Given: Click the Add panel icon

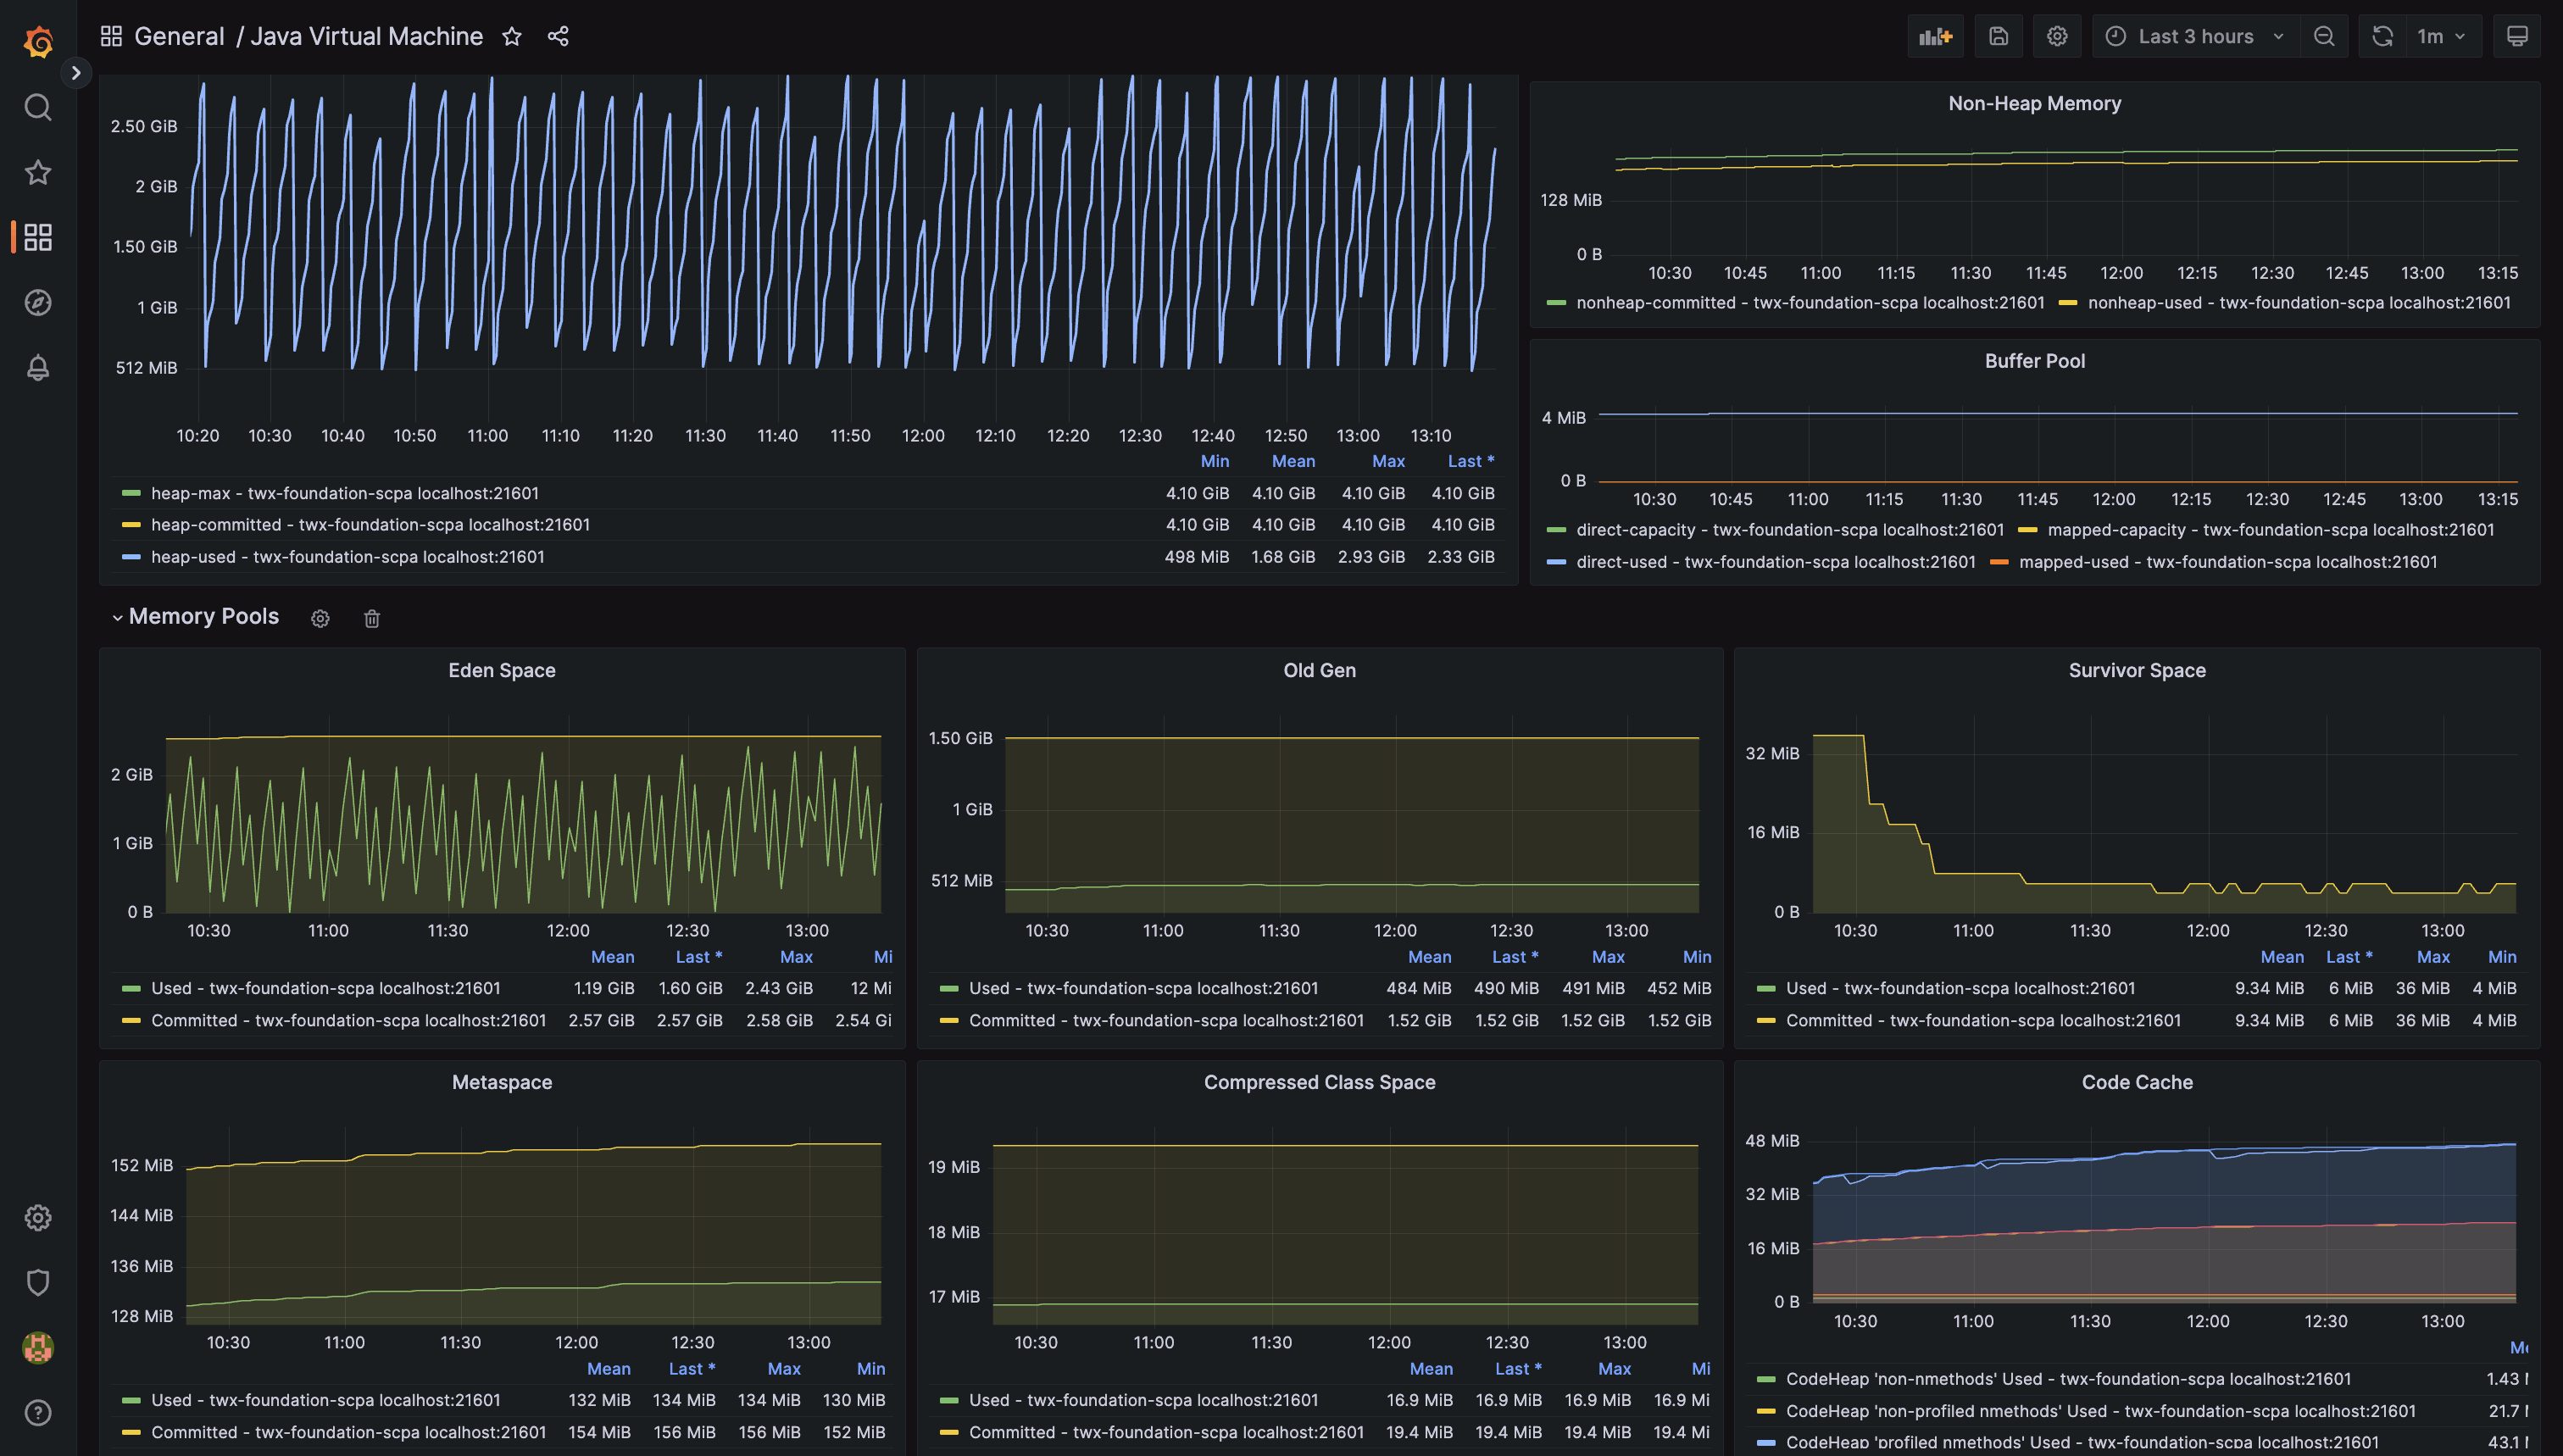Looking at the screenshot, I should (1934, 37).
